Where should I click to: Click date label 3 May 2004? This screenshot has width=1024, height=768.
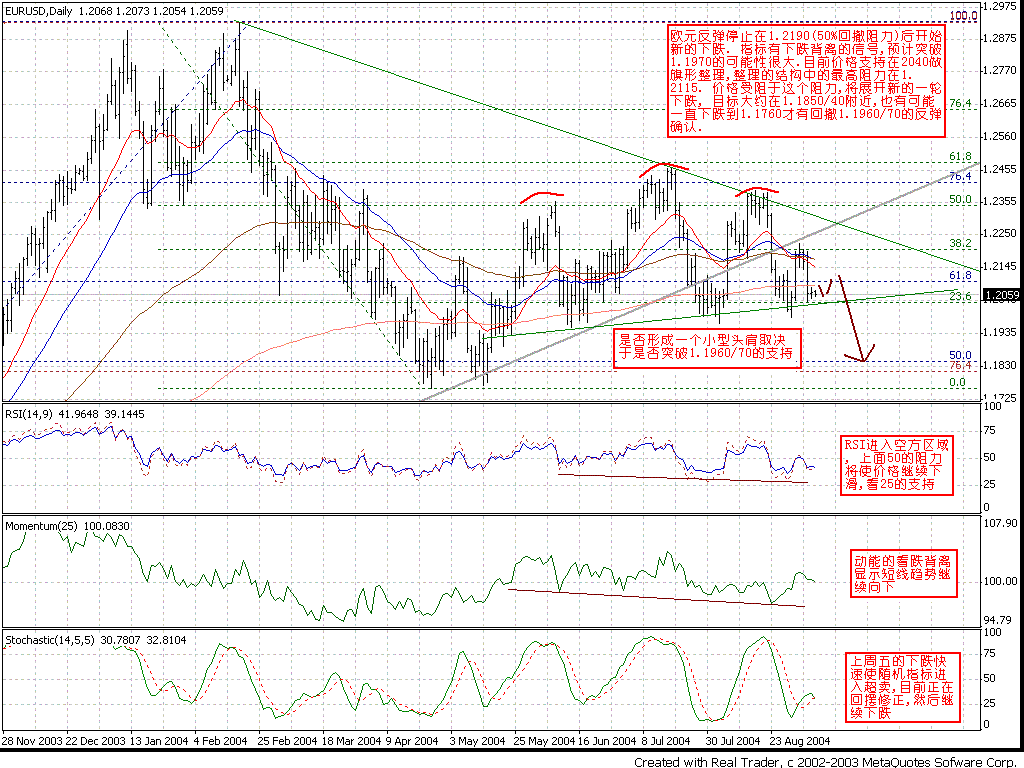[477, 741]
